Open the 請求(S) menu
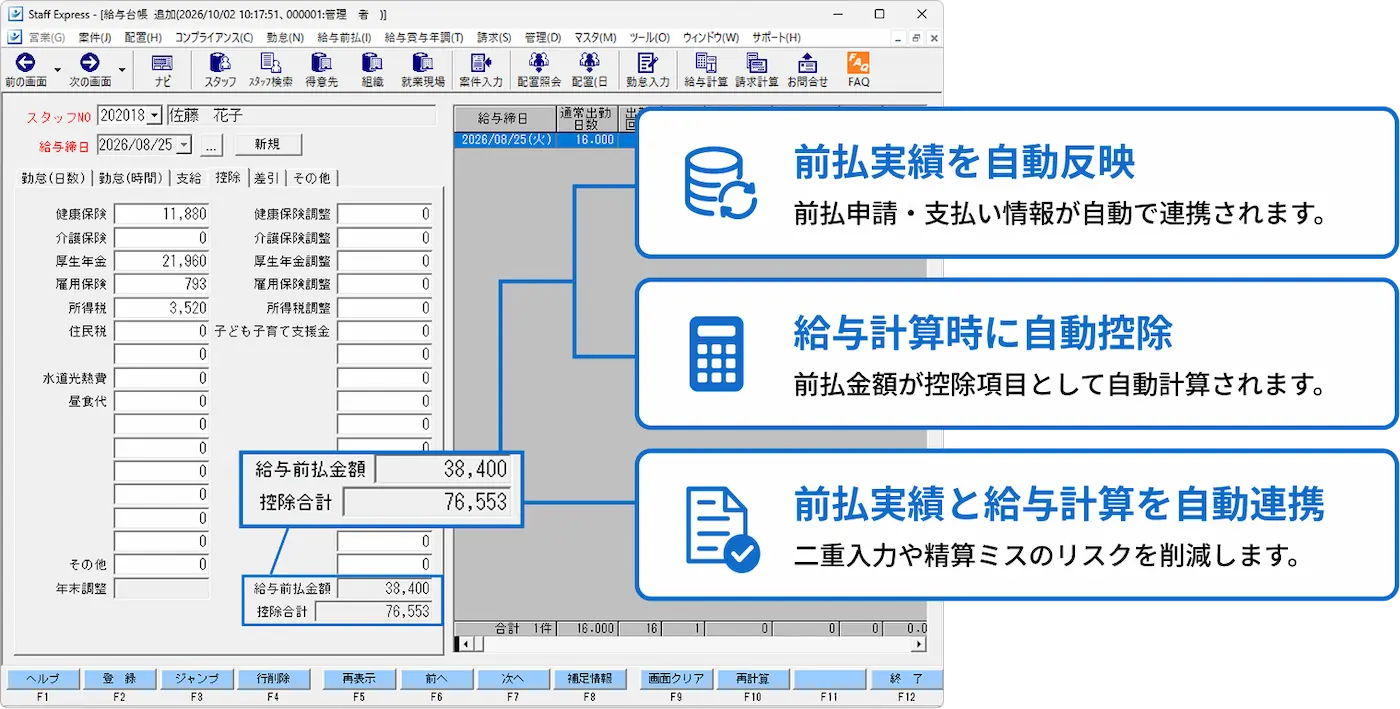Screen dimensions: 1400x709 click(494, 37)
